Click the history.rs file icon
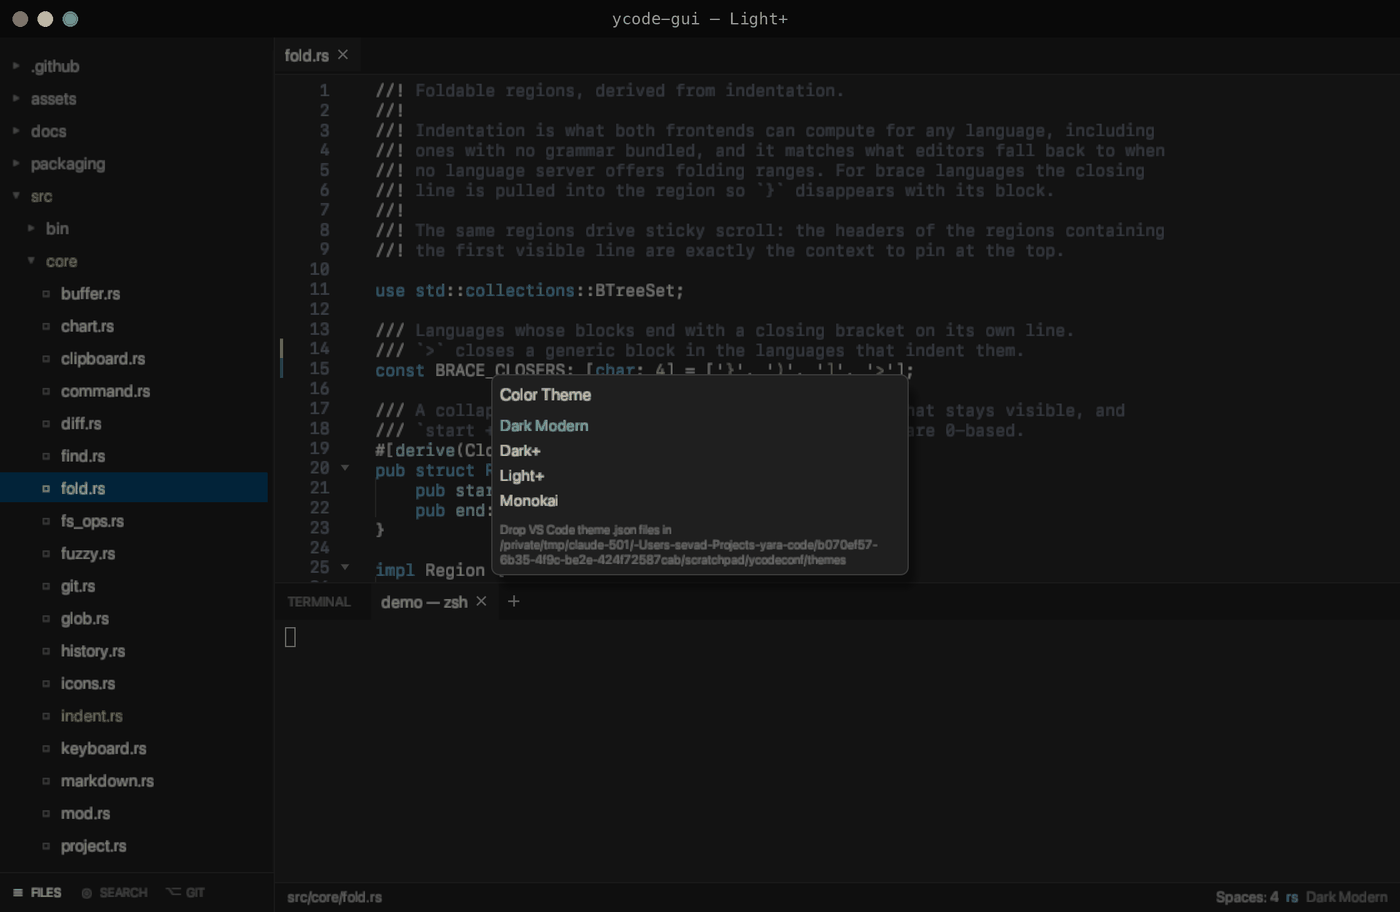 click(x=46, y=651)
